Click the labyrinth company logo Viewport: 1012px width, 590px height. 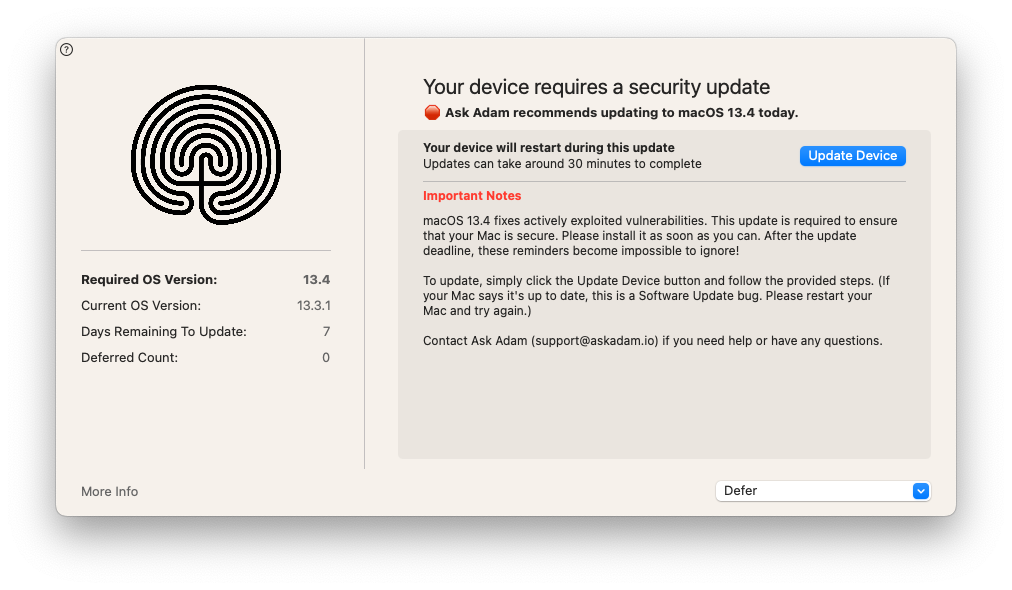pos(206,155)
